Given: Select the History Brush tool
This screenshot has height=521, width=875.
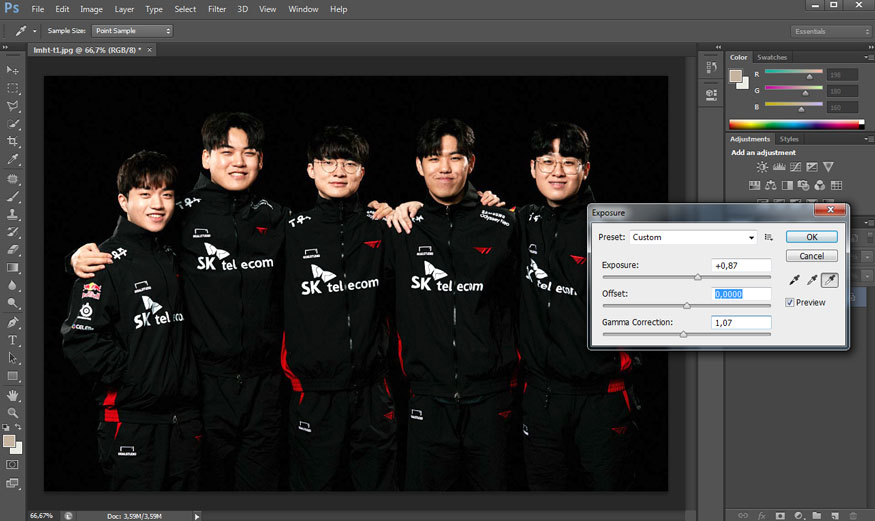Looking at the screenshot, I should [12, 232].
